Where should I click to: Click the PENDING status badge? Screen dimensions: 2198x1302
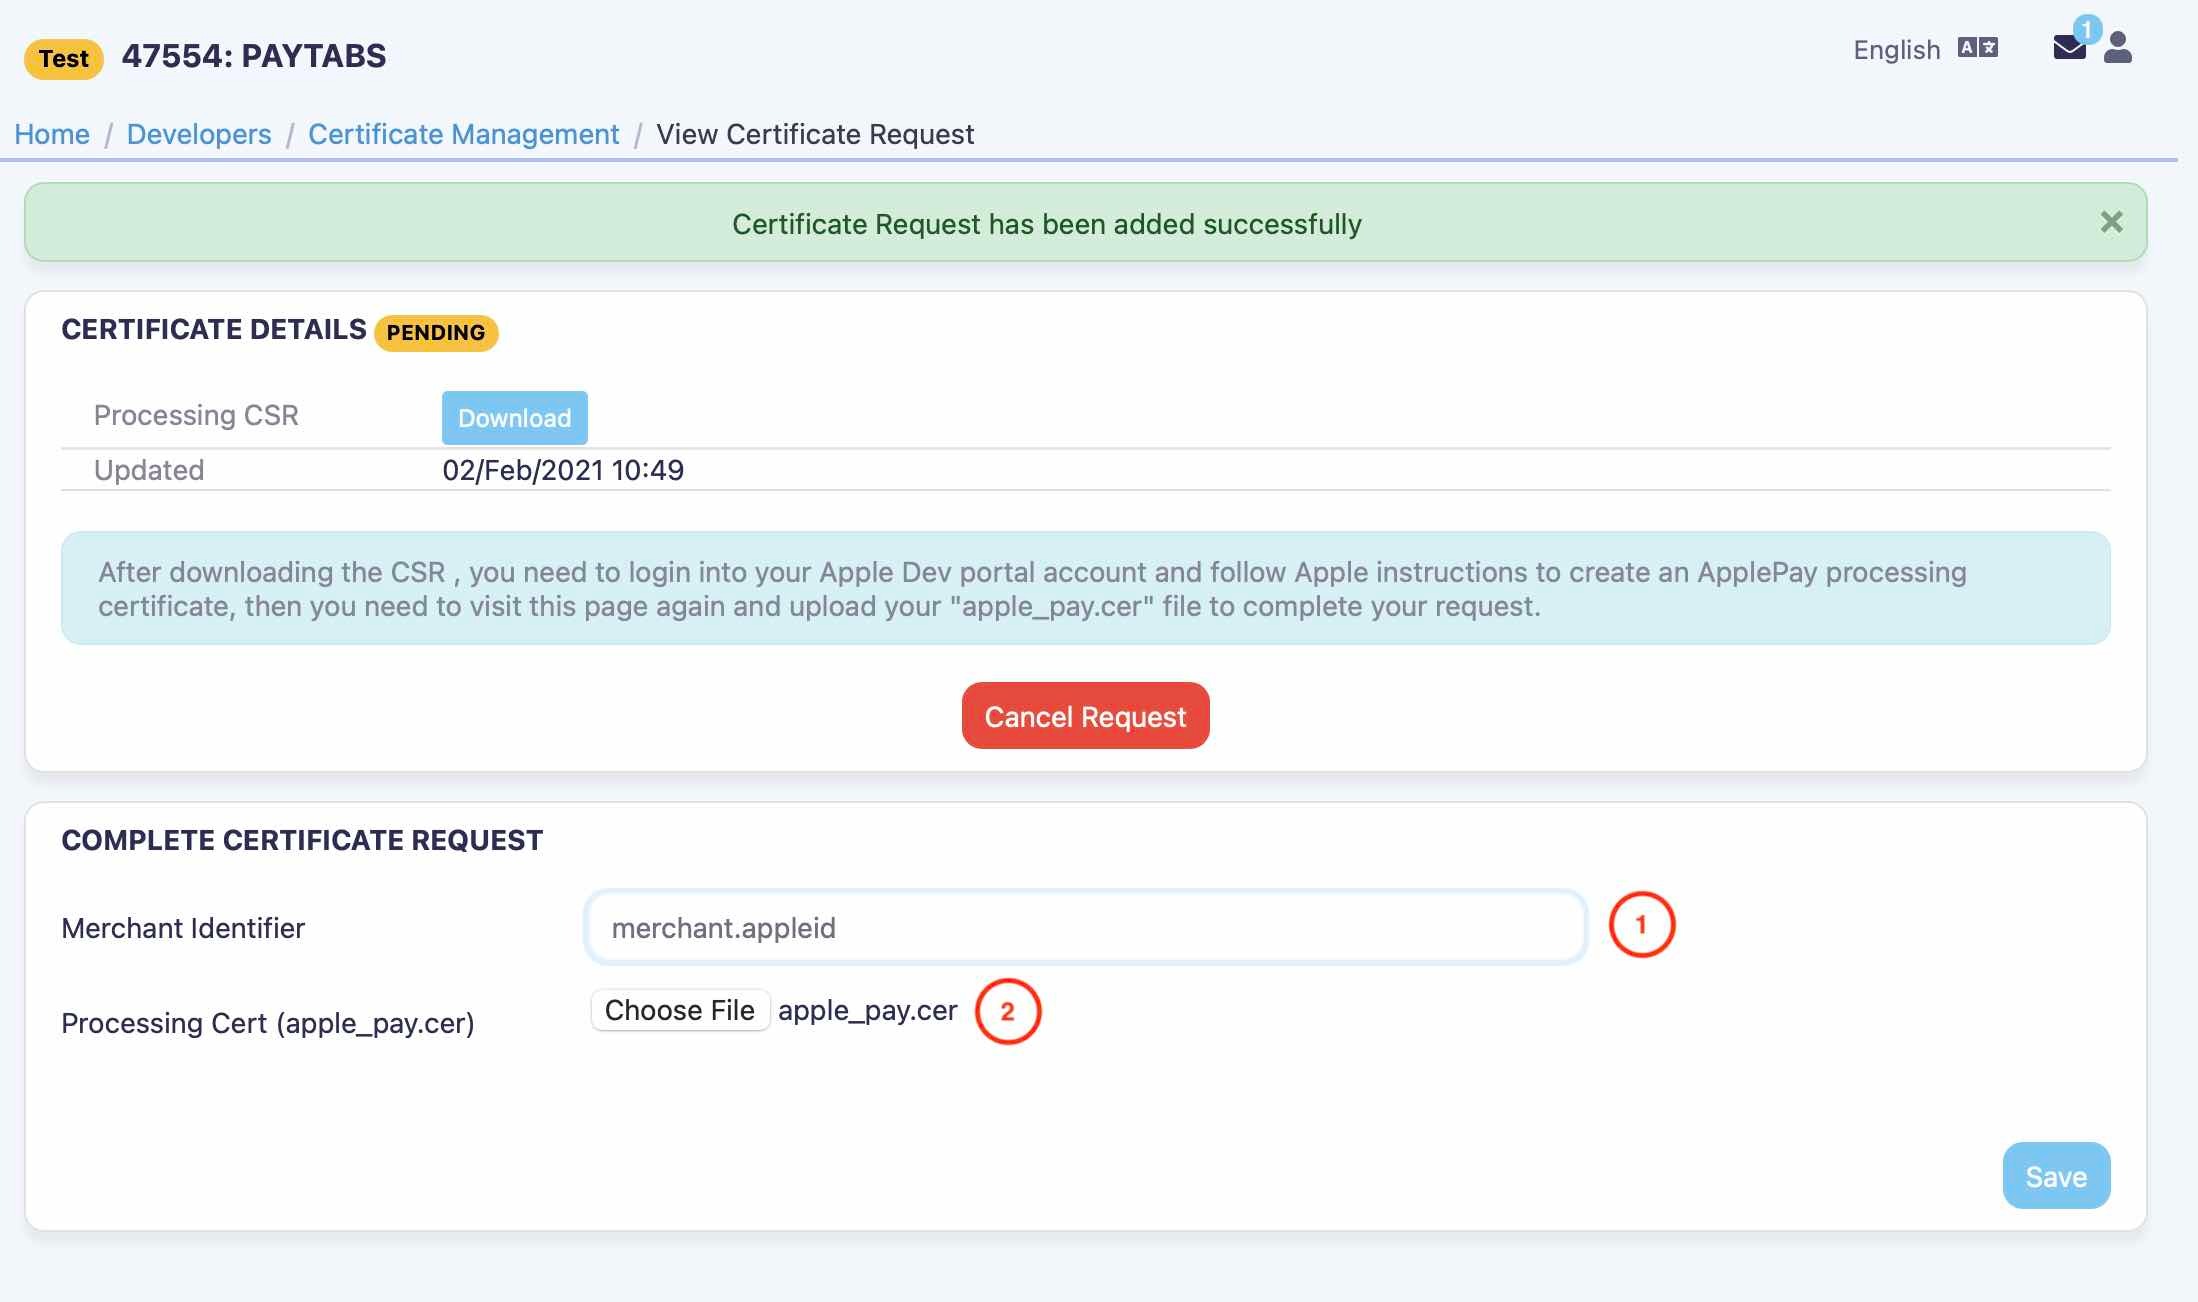(x=436, y=333)
